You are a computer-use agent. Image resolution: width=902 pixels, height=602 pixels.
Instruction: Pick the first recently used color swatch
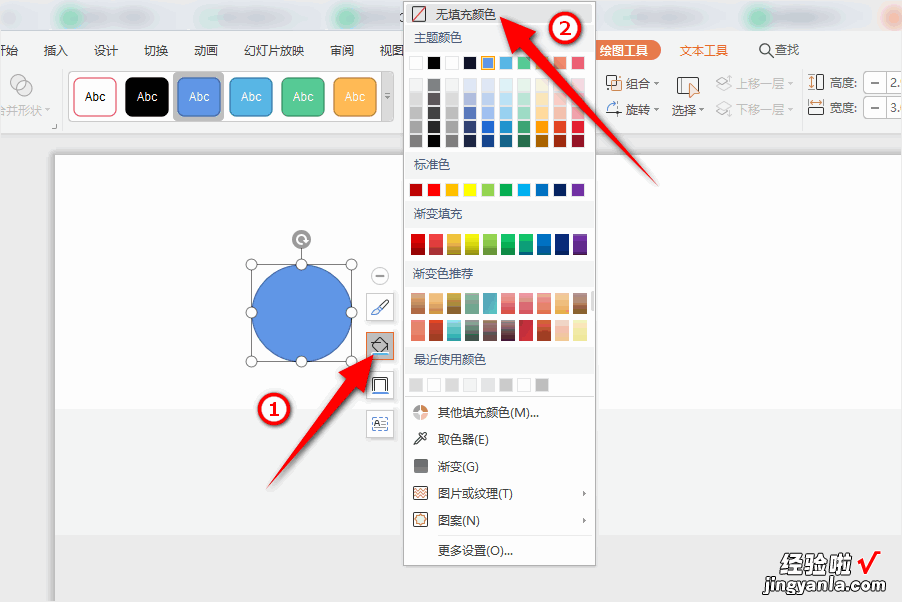(416, 385)
